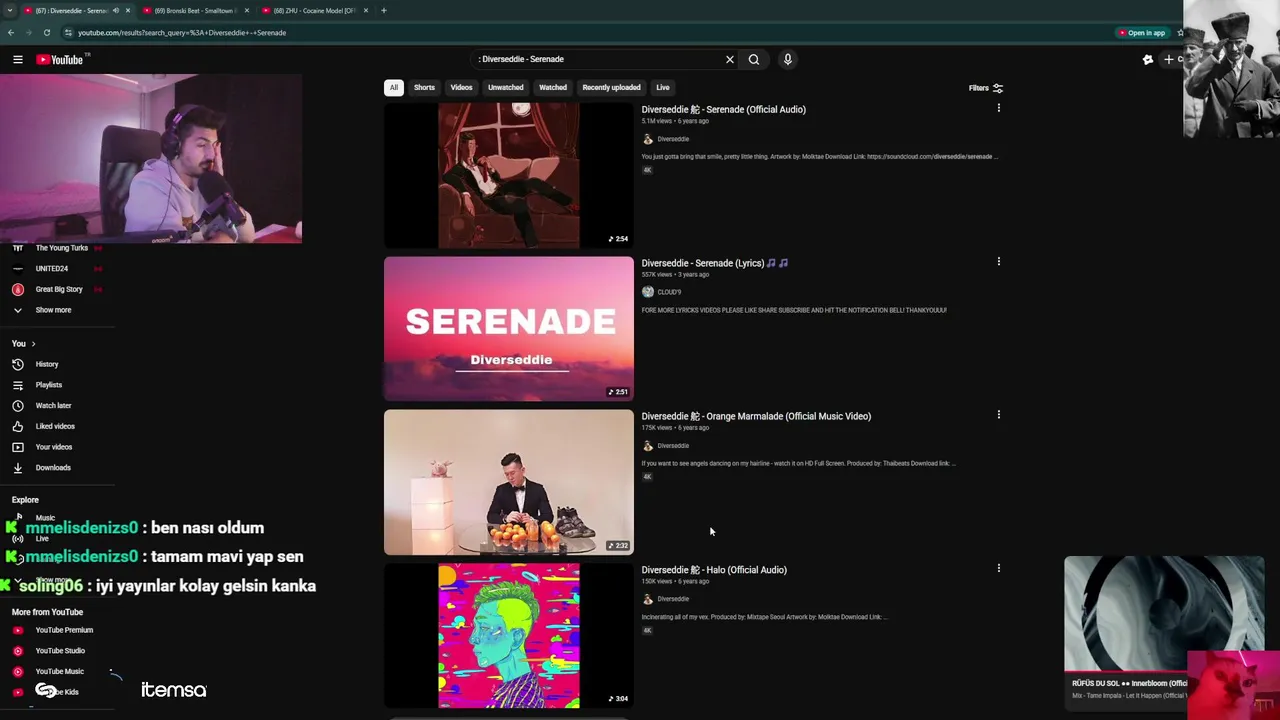Click the SERENADE lyrics video thumbnail
The width and height of the screenshot is (1280, 720).
click(x=509, y=329)
